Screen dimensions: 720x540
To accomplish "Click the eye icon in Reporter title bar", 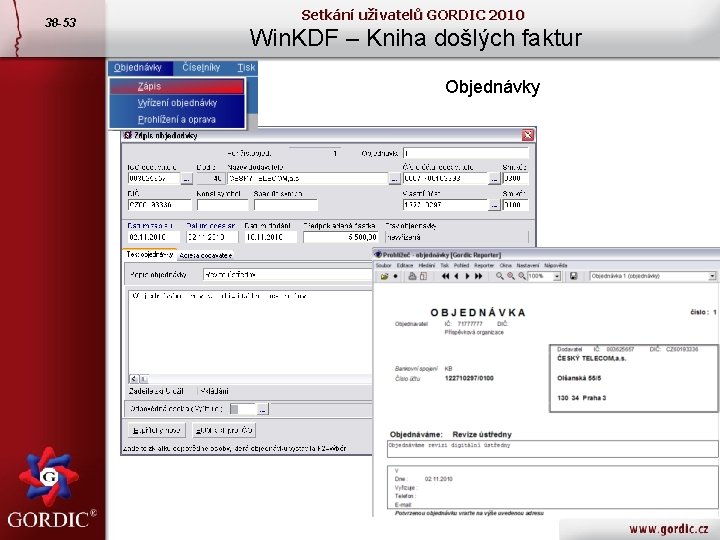I will [x=378, y=254].
